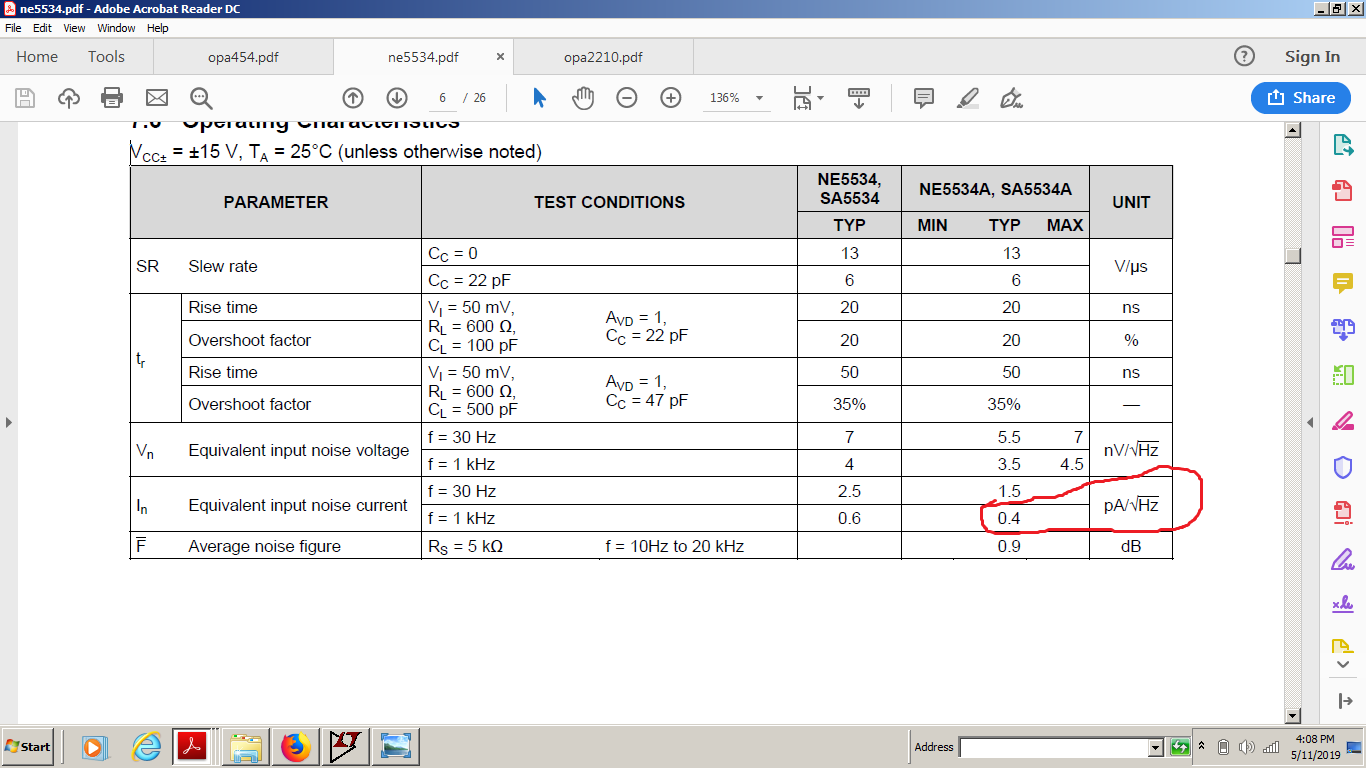Collapse right tools pane with arrow
This screenshot has height=768, width=1366.
tap(1343, 702)
